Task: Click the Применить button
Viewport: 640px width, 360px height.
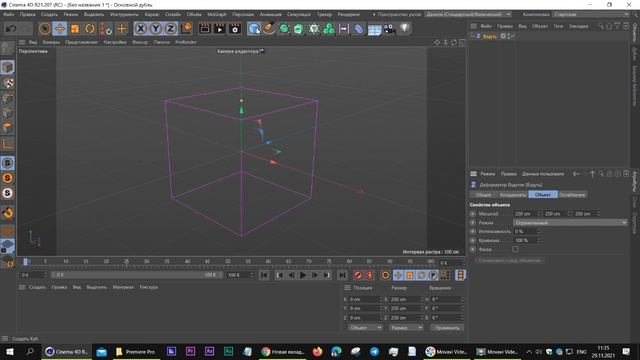Action: click(x=447, y=328)
